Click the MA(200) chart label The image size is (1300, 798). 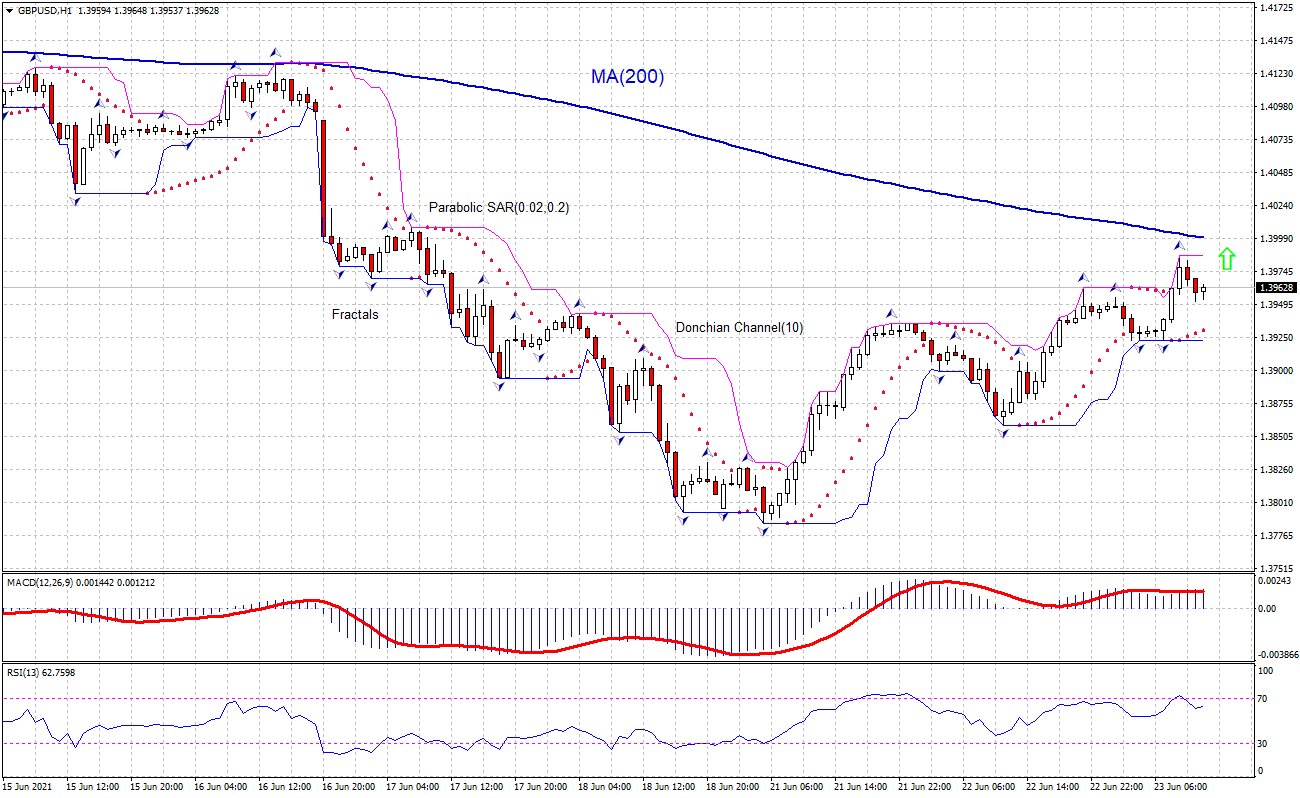pos(628,74)
